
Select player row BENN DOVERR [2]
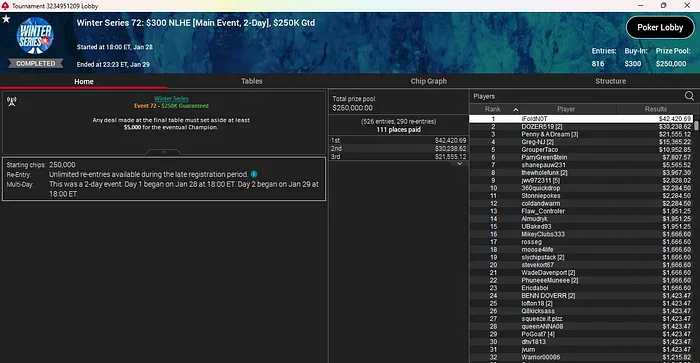tap(581, 296)
